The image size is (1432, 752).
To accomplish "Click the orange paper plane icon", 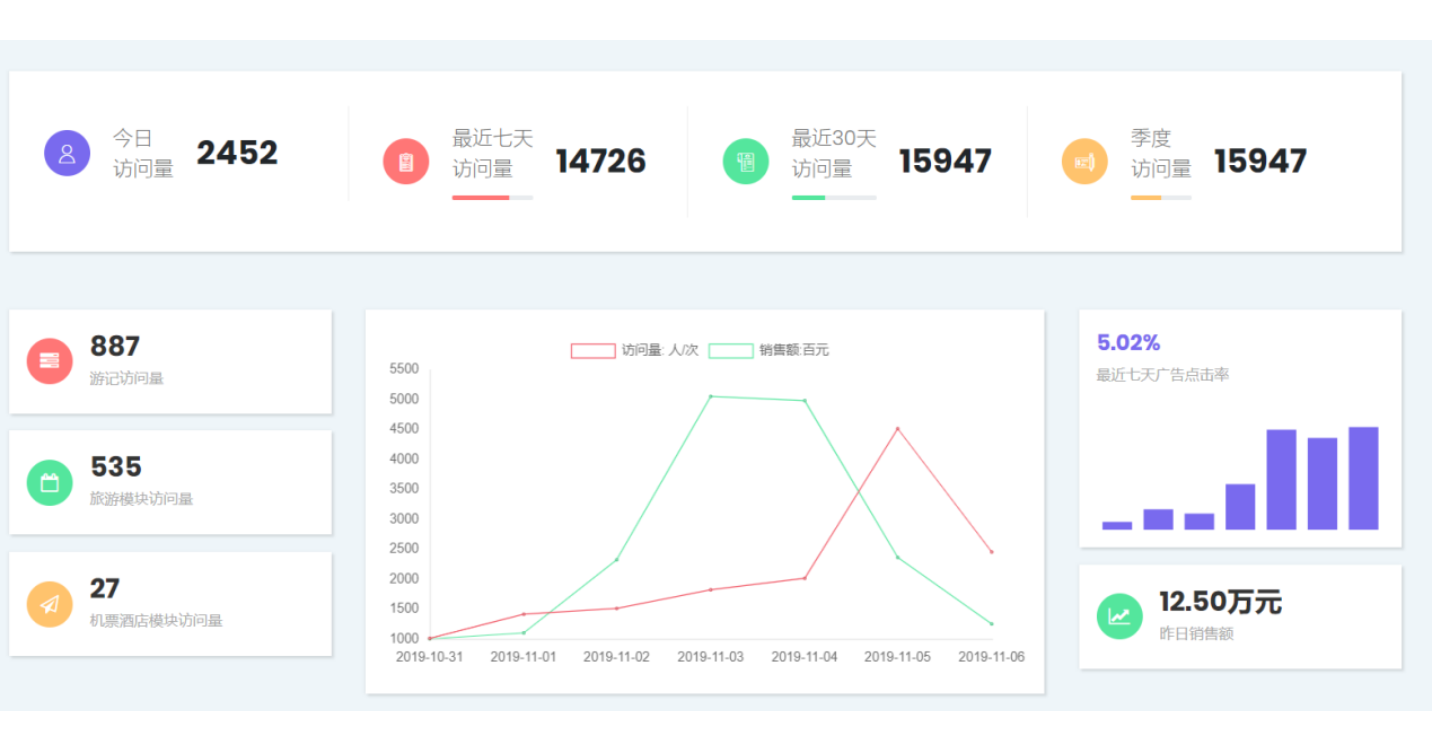I will pos(50,604).
